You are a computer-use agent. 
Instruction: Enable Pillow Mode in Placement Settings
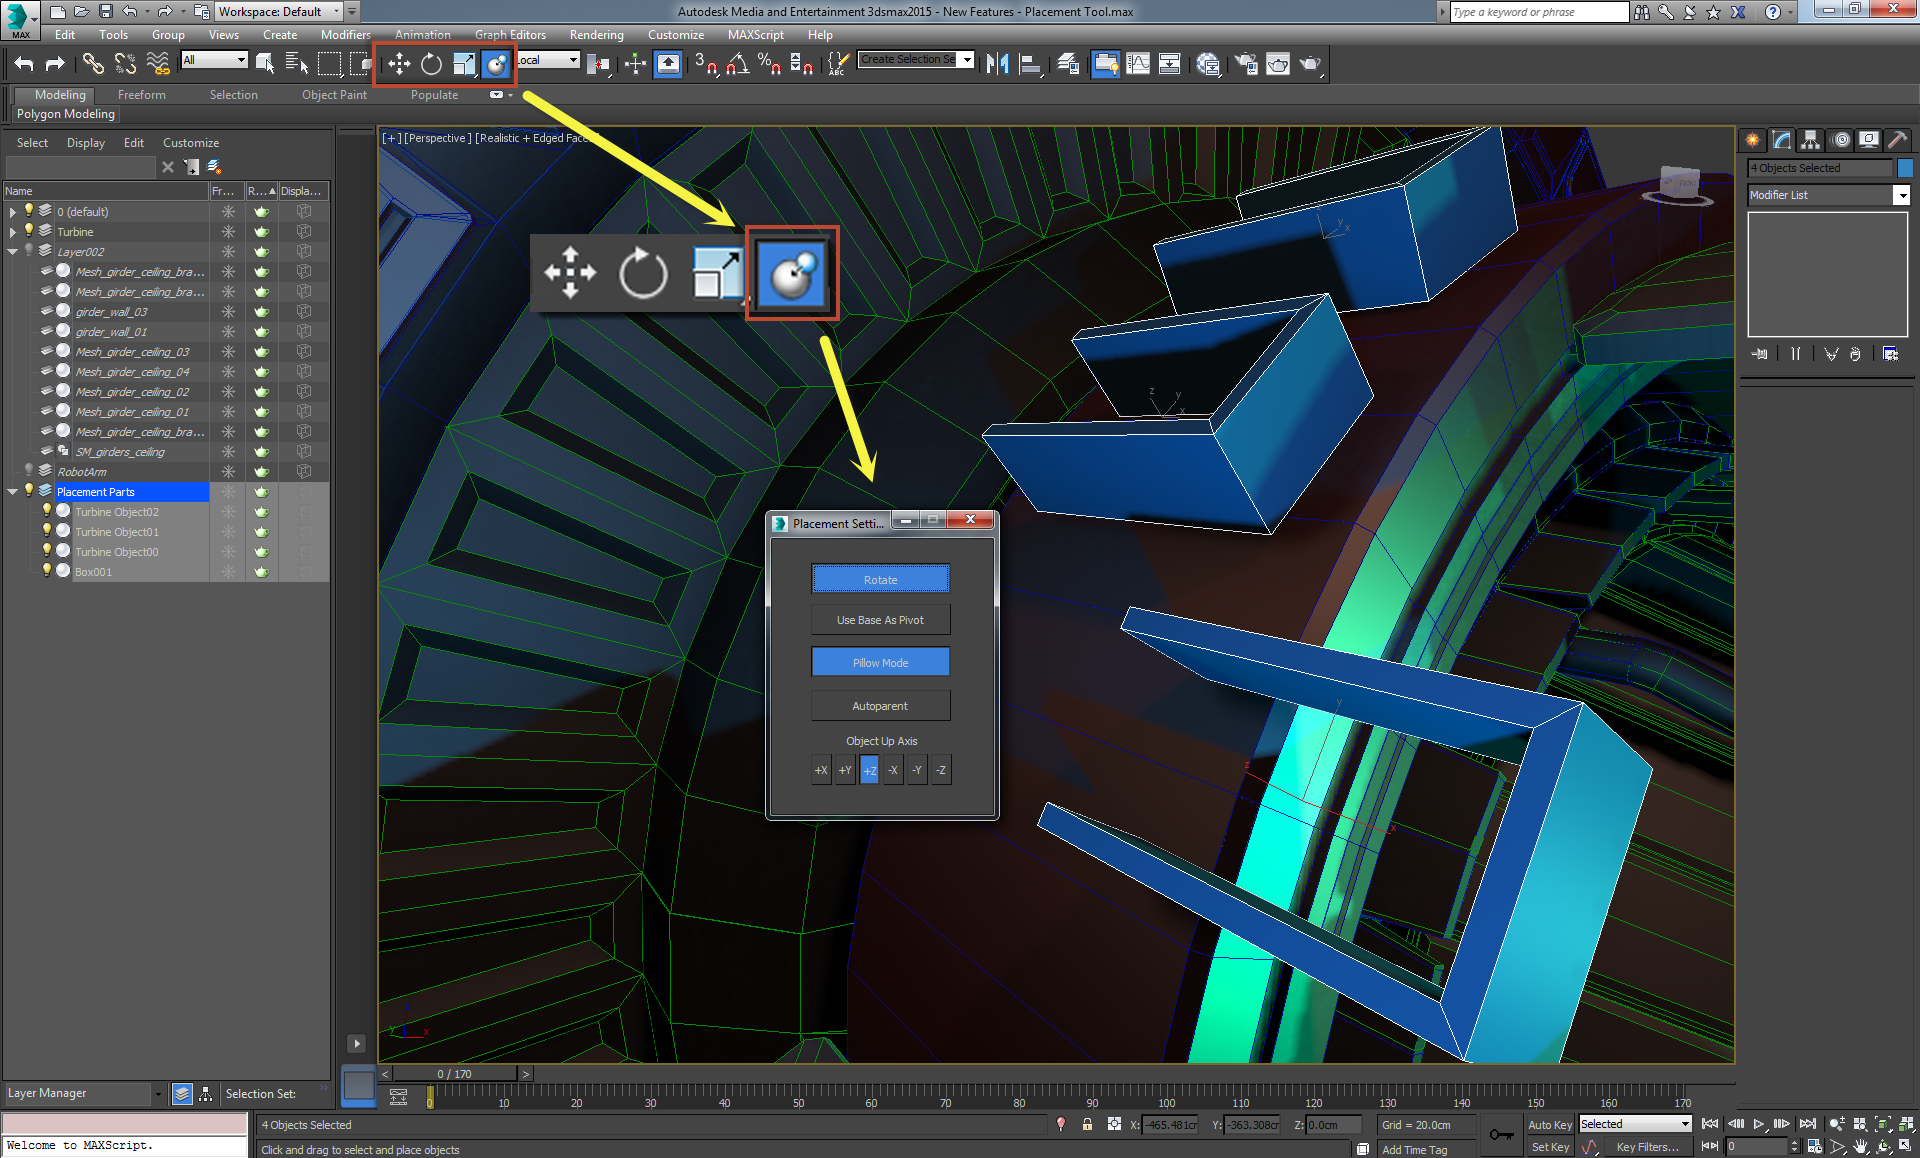tap(879, 663)
